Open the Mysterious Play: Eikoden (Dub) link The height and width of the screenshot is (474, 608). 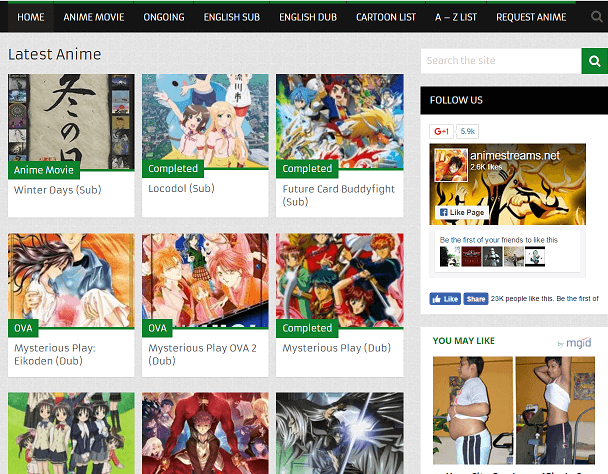(55, 354)
